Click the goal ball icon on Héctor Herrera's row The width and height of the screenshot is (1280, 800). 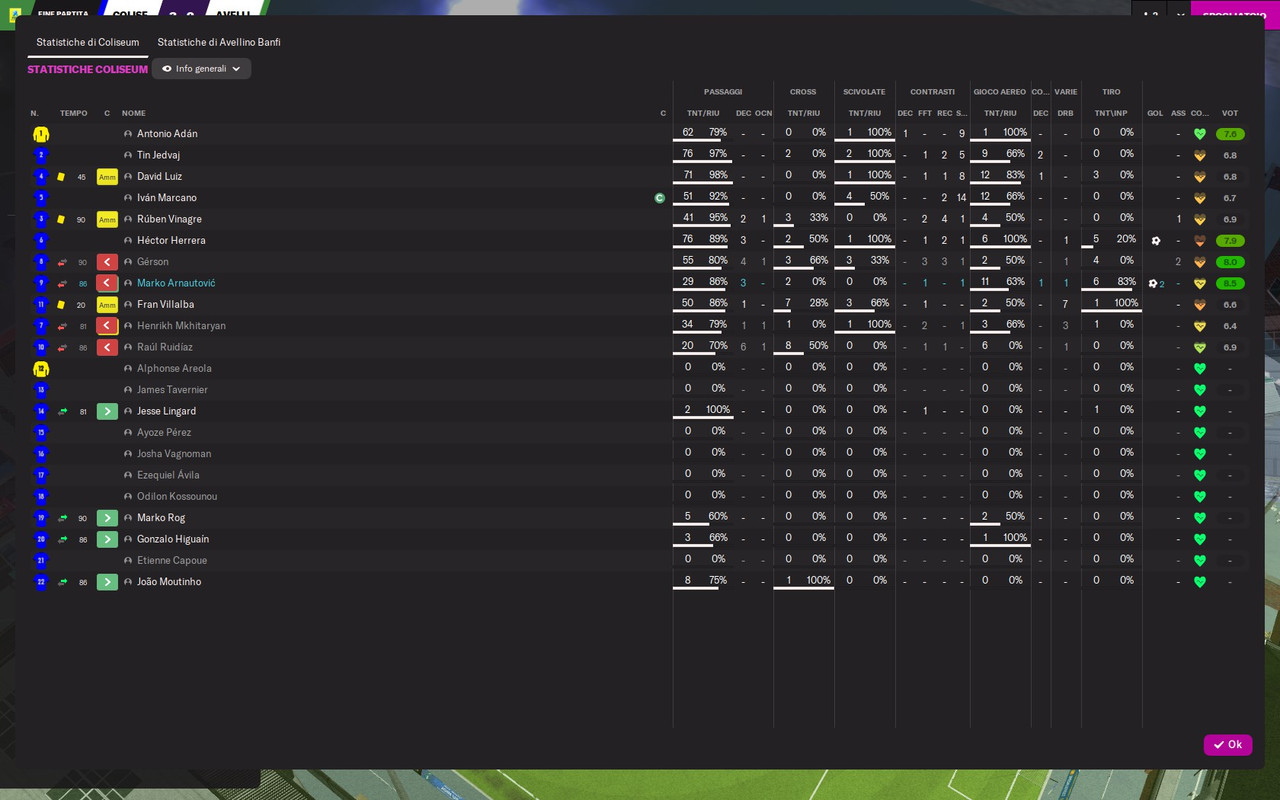pos(1156,241)
